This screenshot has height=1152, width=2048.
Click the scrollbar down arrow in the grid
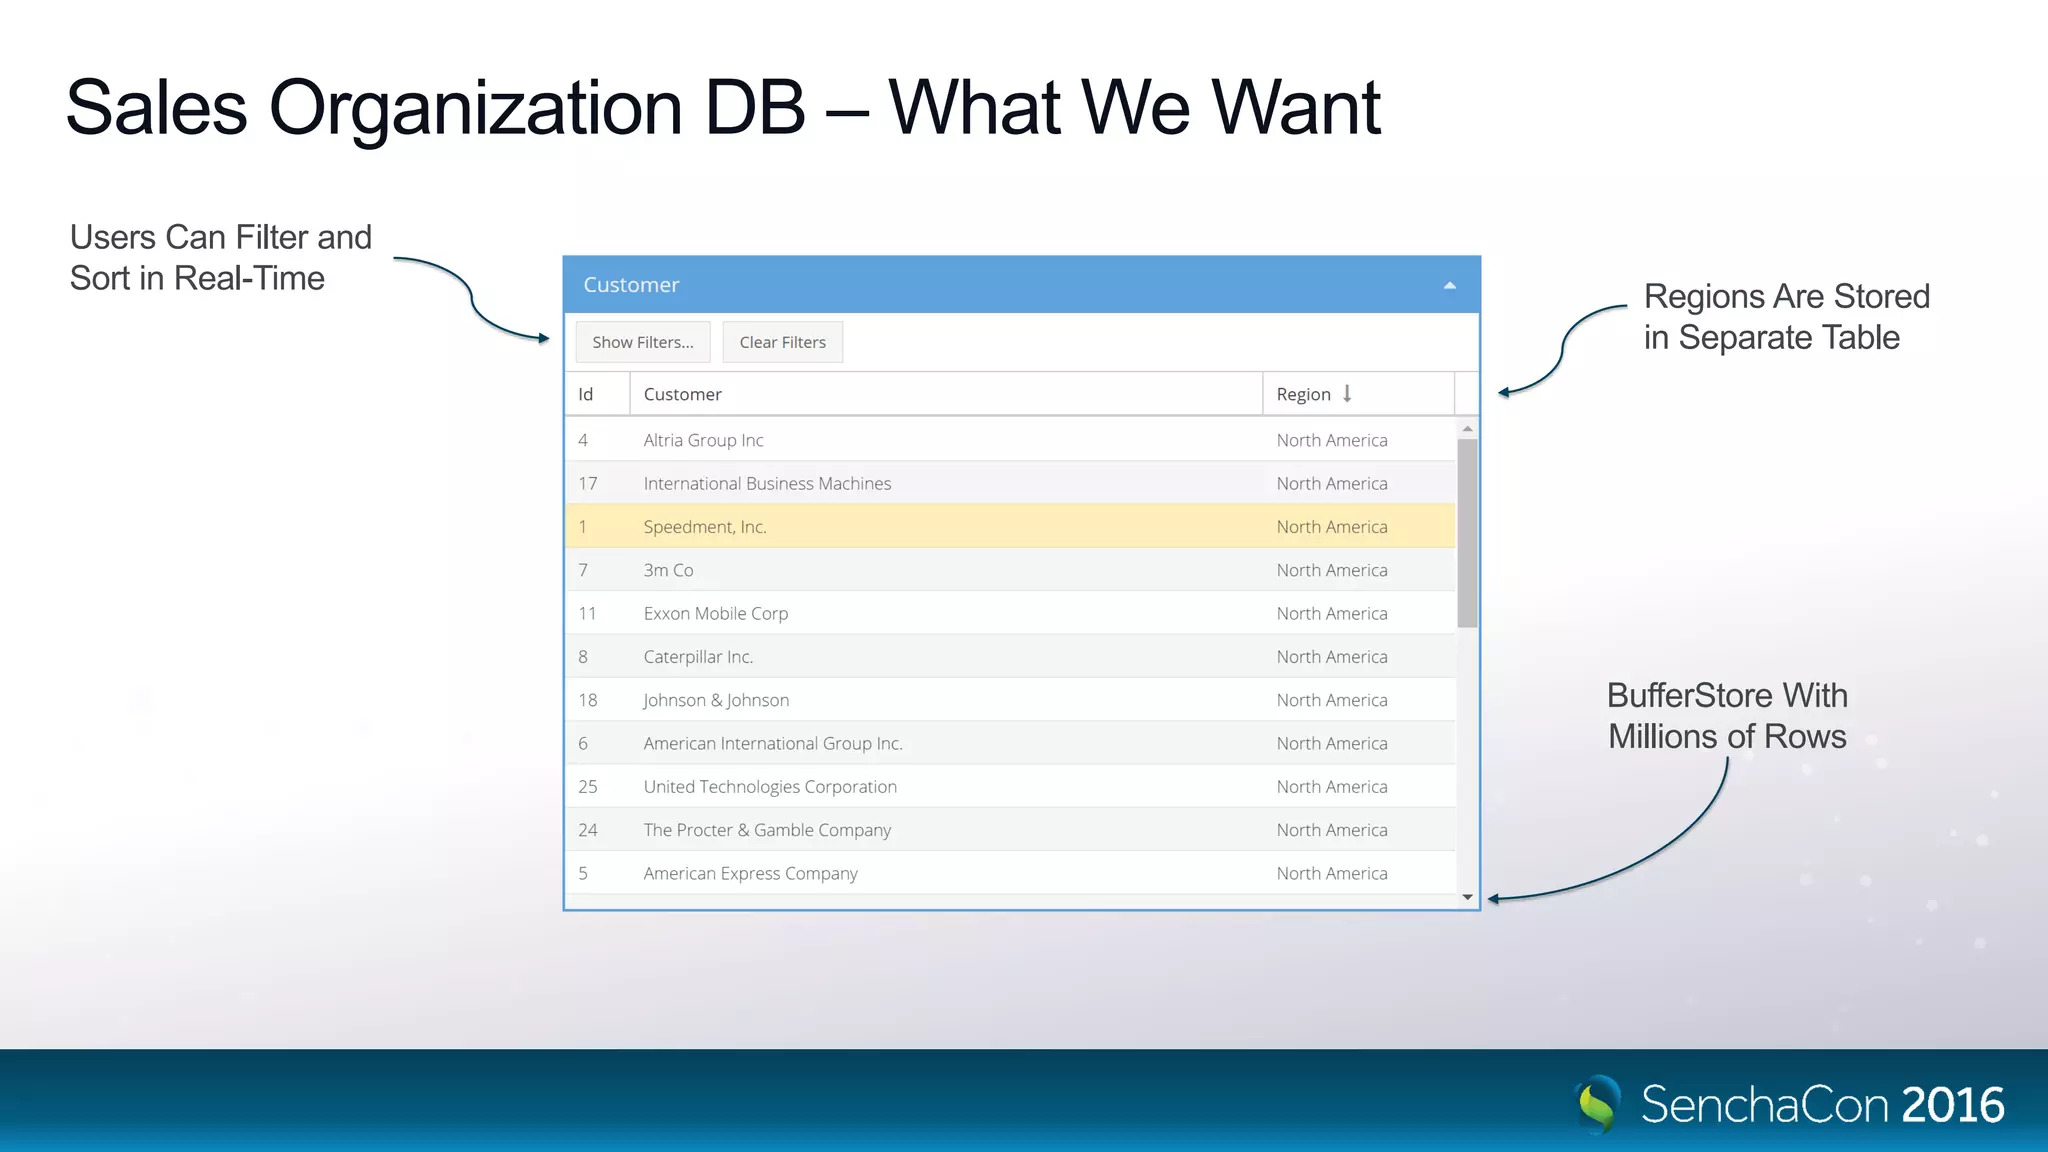click(1467, 897)
